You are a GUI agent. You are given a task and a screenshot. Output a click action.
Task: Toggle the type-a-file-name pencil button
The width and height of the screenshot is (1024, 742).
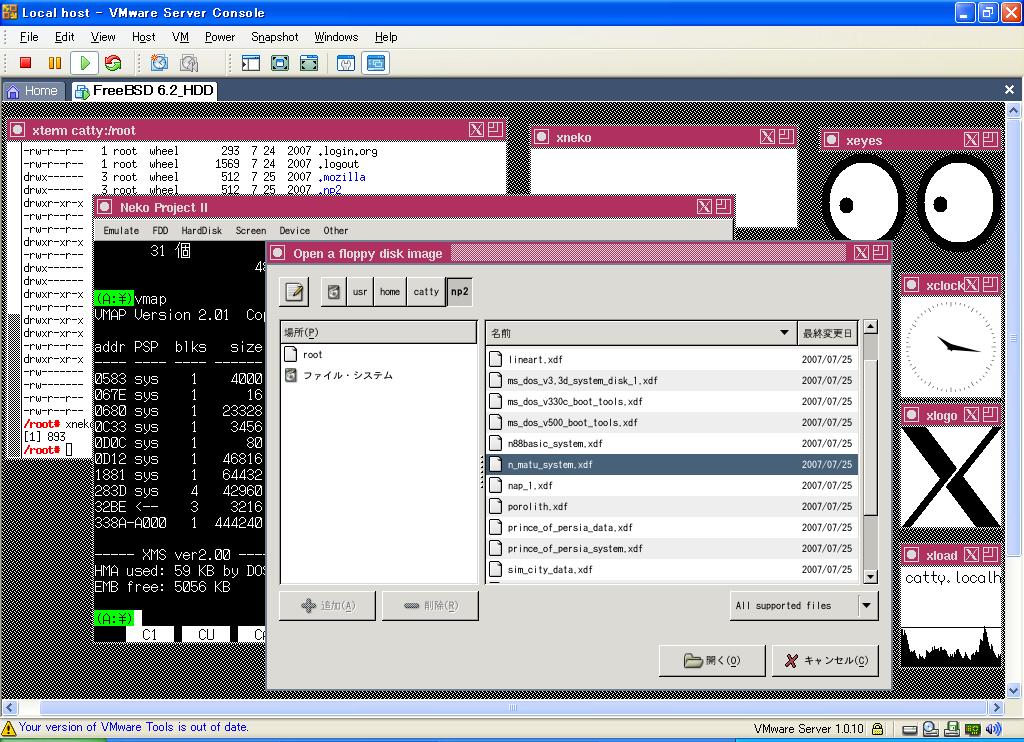(x=295, y=291)
